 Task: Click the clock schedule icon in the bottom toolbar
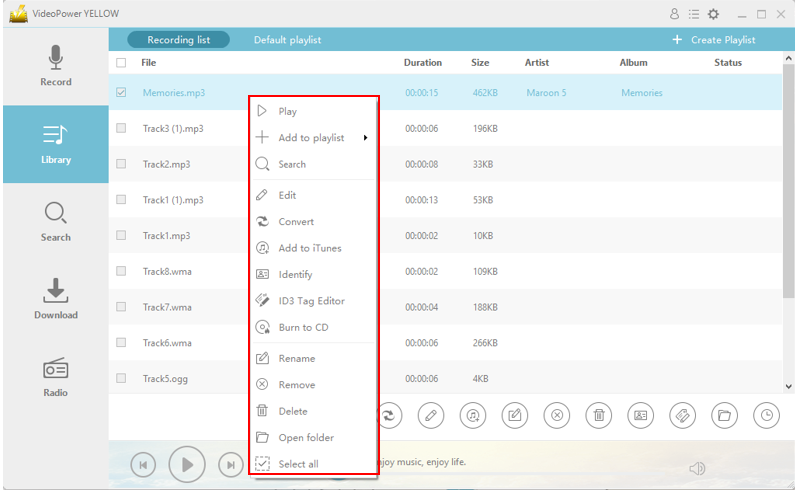tap(765, 415)
